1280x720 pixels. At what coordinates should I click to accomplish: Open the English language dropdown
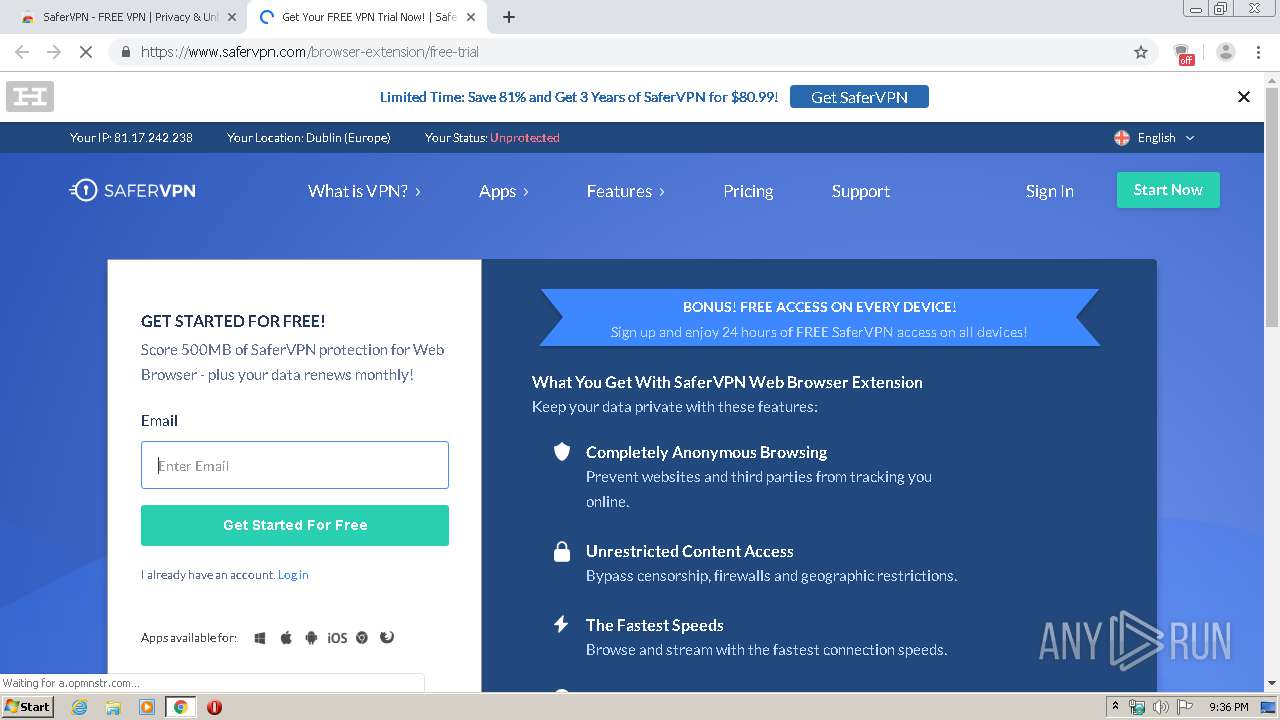(1166, 138)
